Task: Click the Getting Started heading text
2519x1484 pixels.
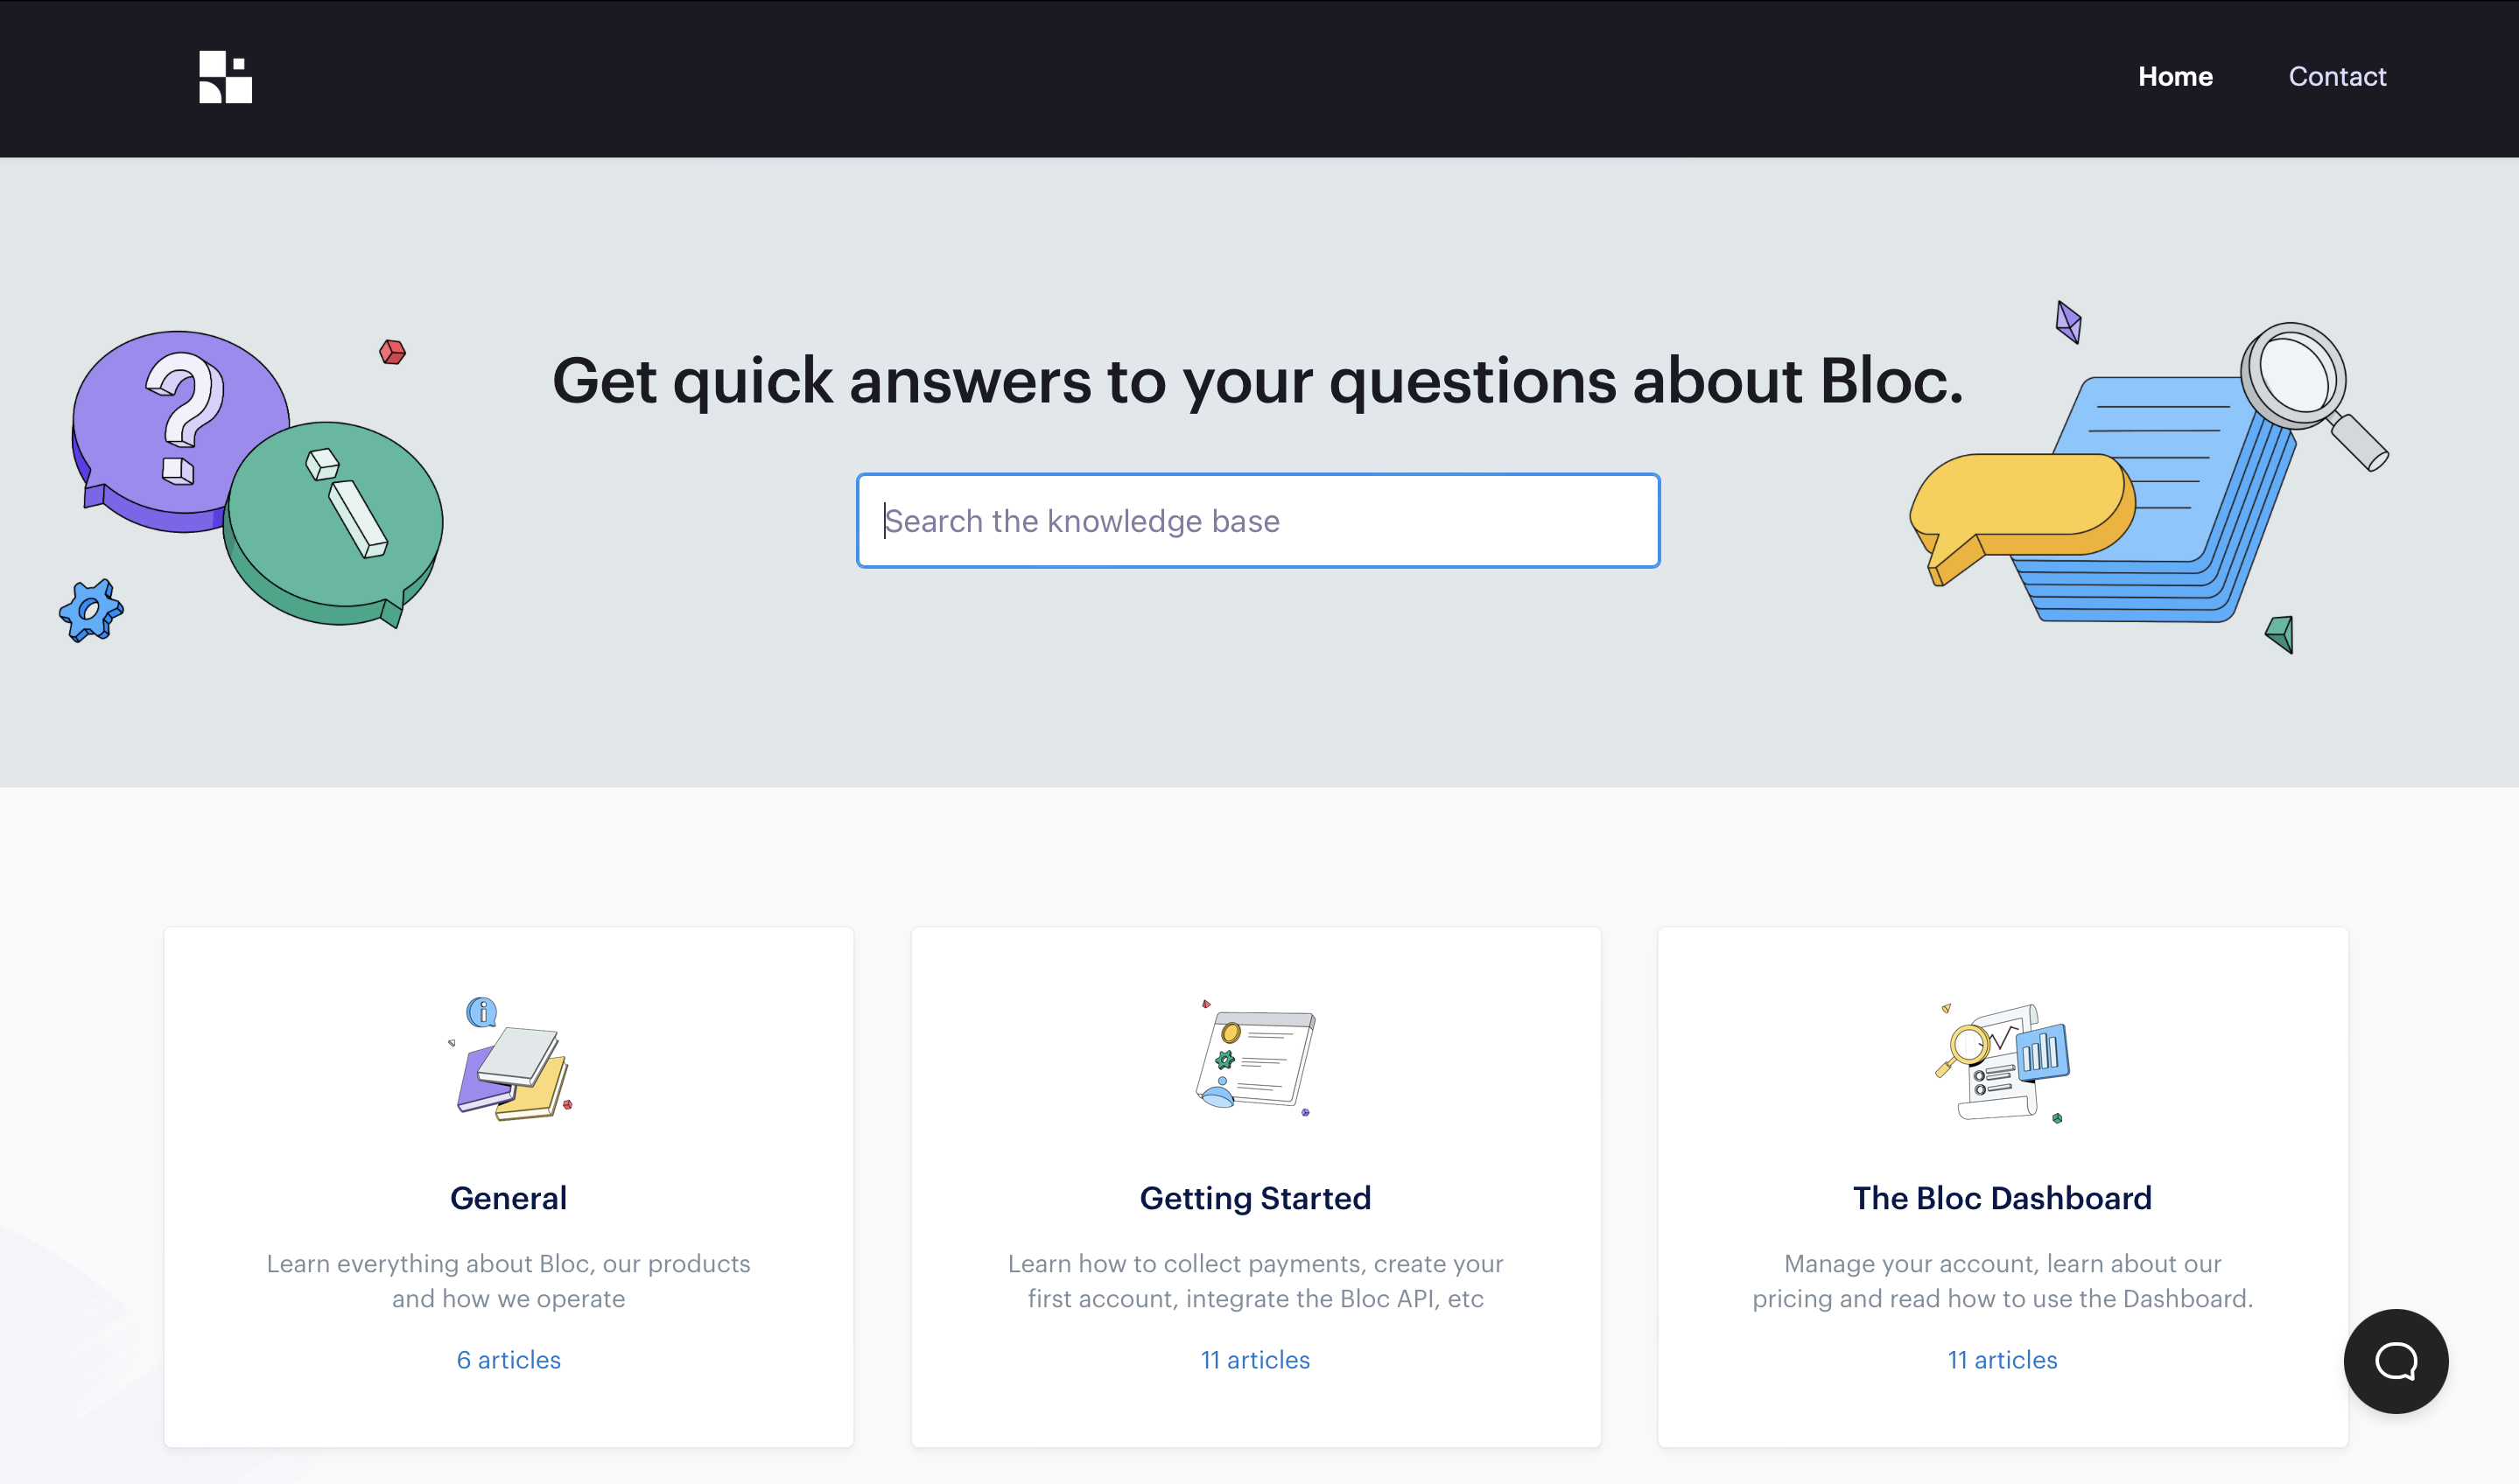Action: click(1255, 1198)
